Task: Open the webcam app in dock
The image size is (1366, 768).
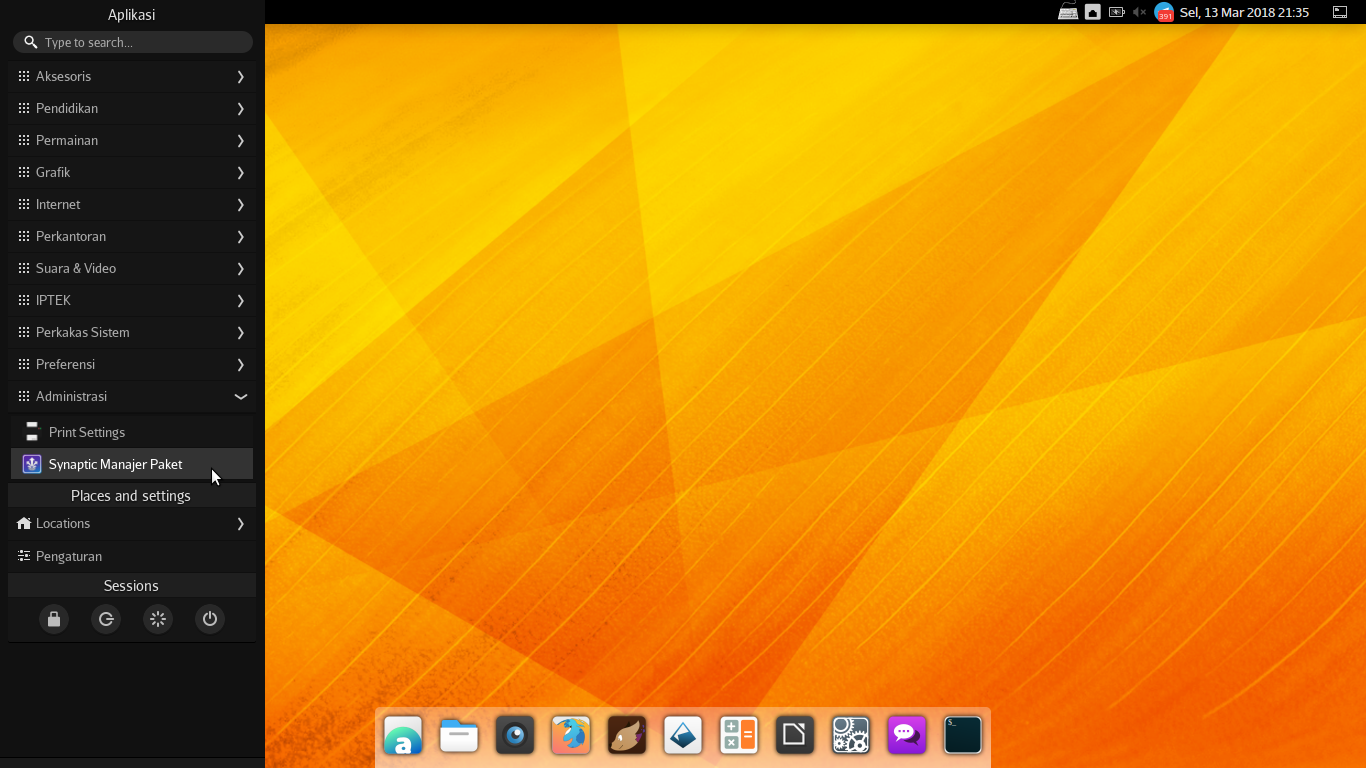Action: [515, 736]
